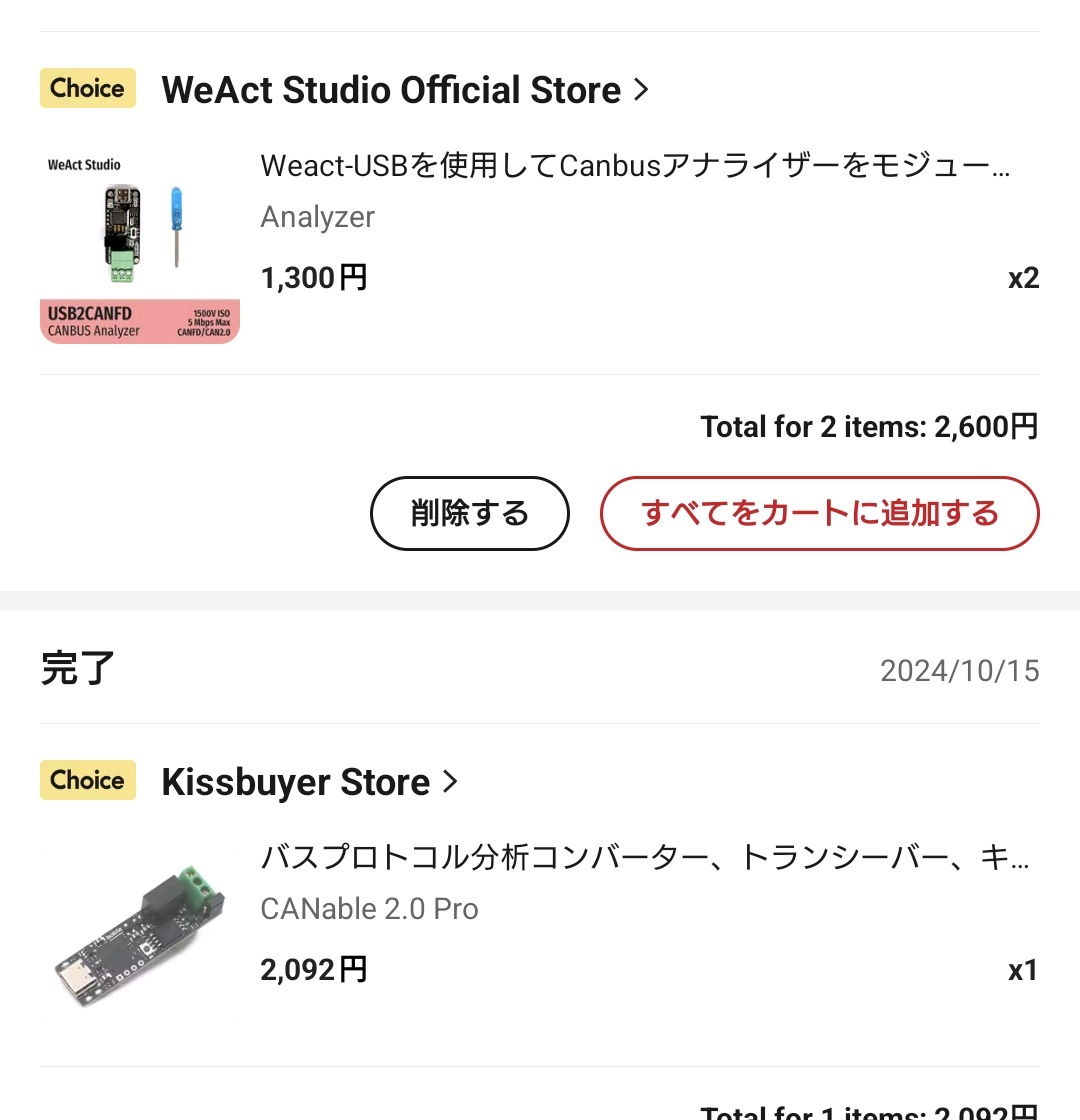Tap Choice badge beside WeAct Studio store
Image resolution: width=1080 pixels, height=1120 pixels.
click(88, 88)
